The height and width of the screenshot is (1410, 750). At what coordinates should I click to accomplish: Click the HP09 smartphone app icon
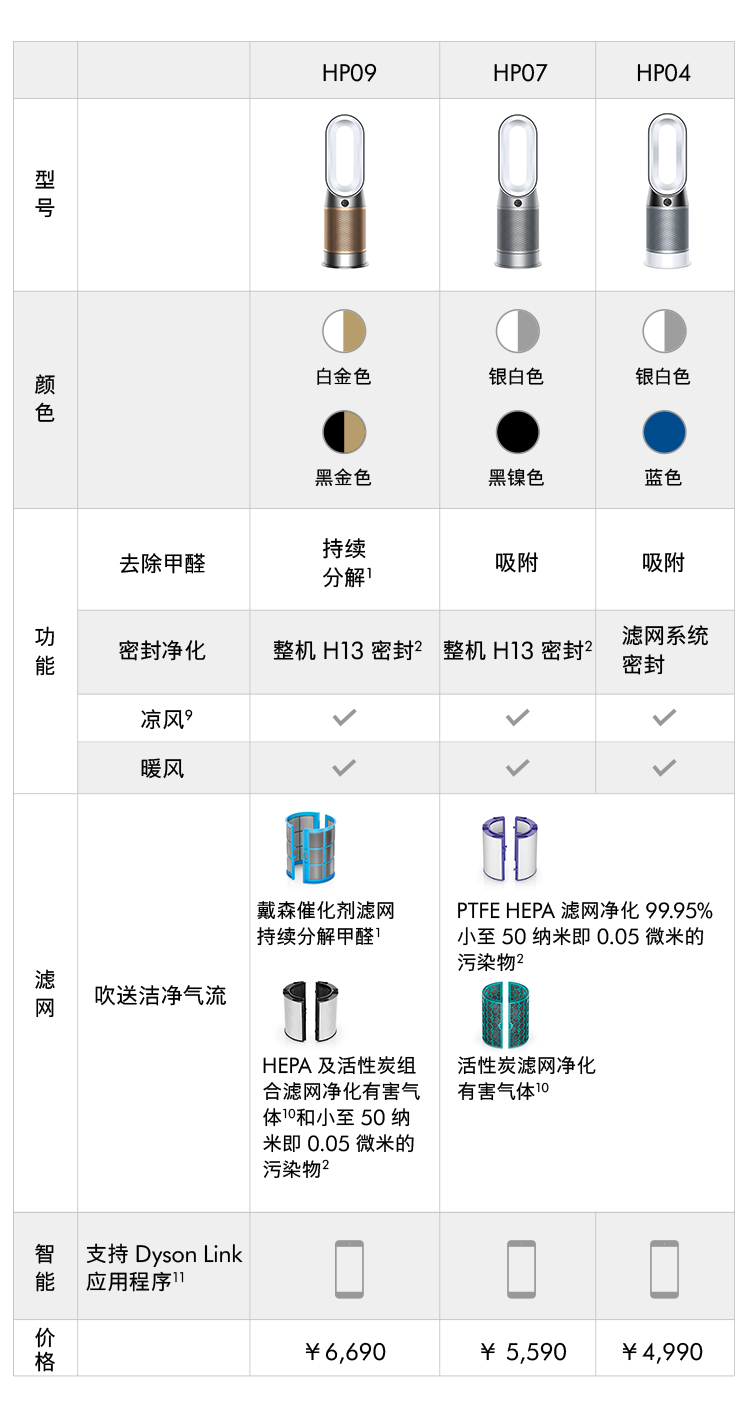click(349, 1269)
